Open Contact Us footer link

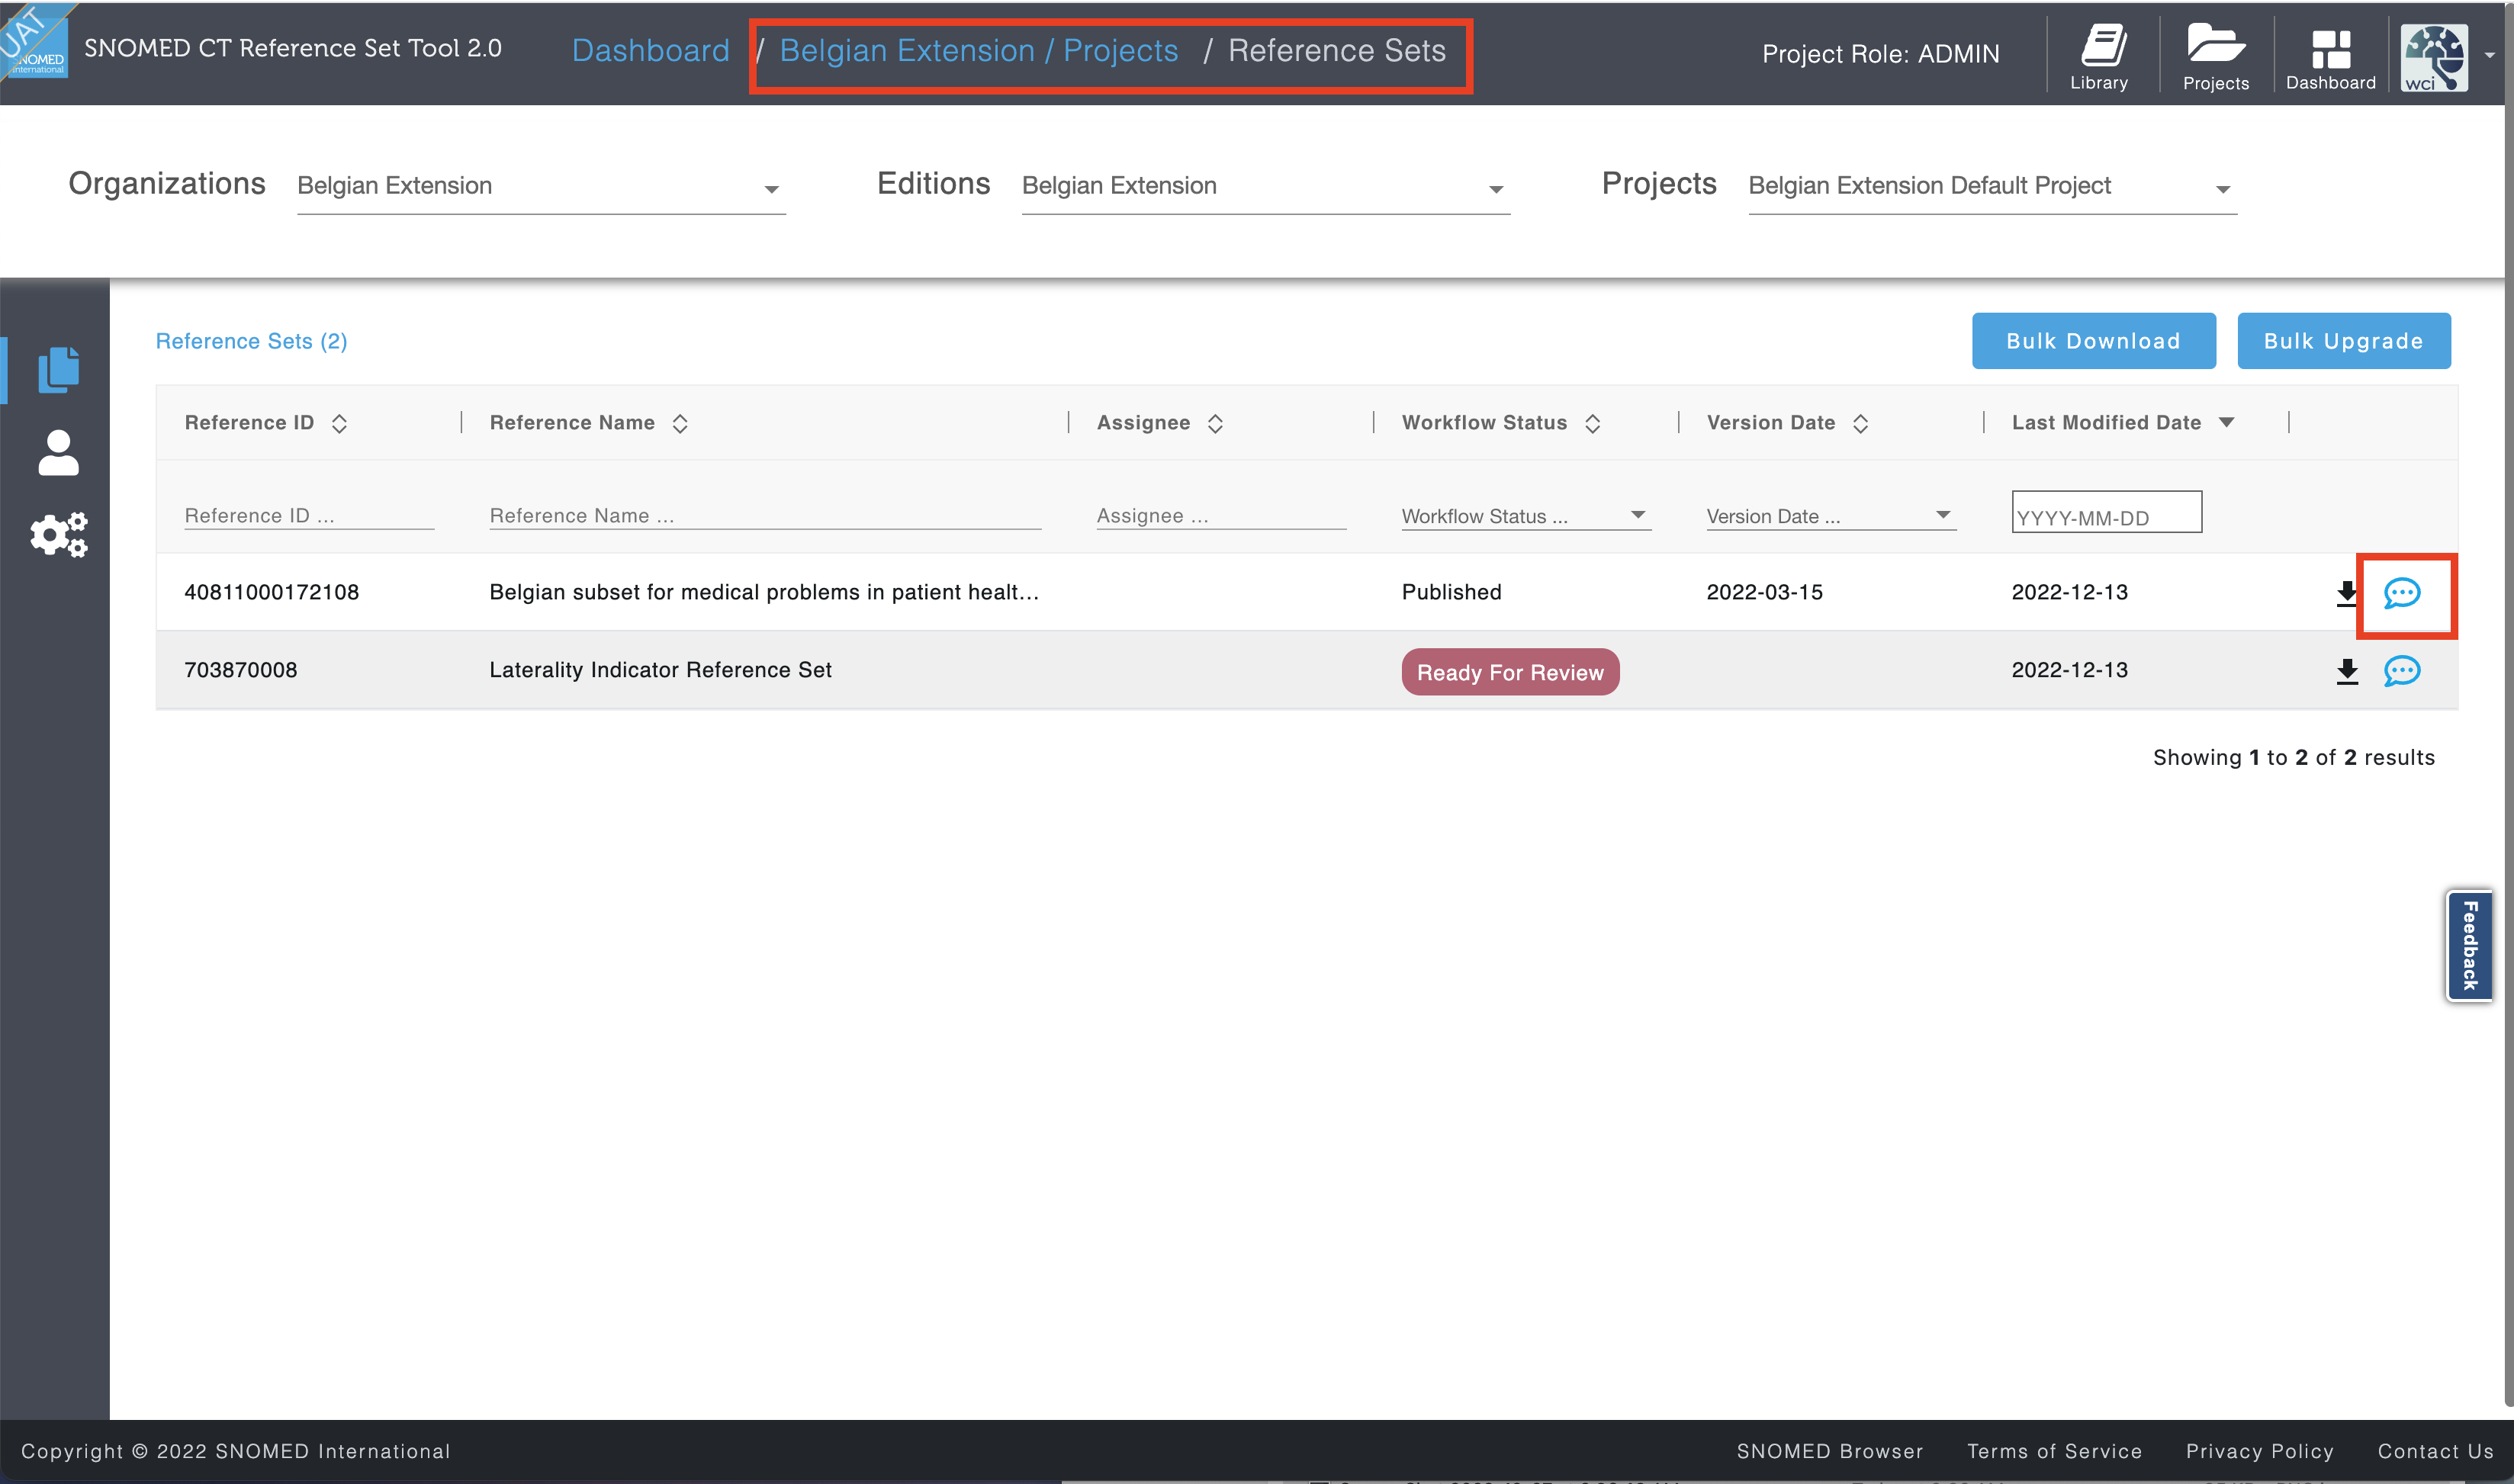pos(2435,1451)
